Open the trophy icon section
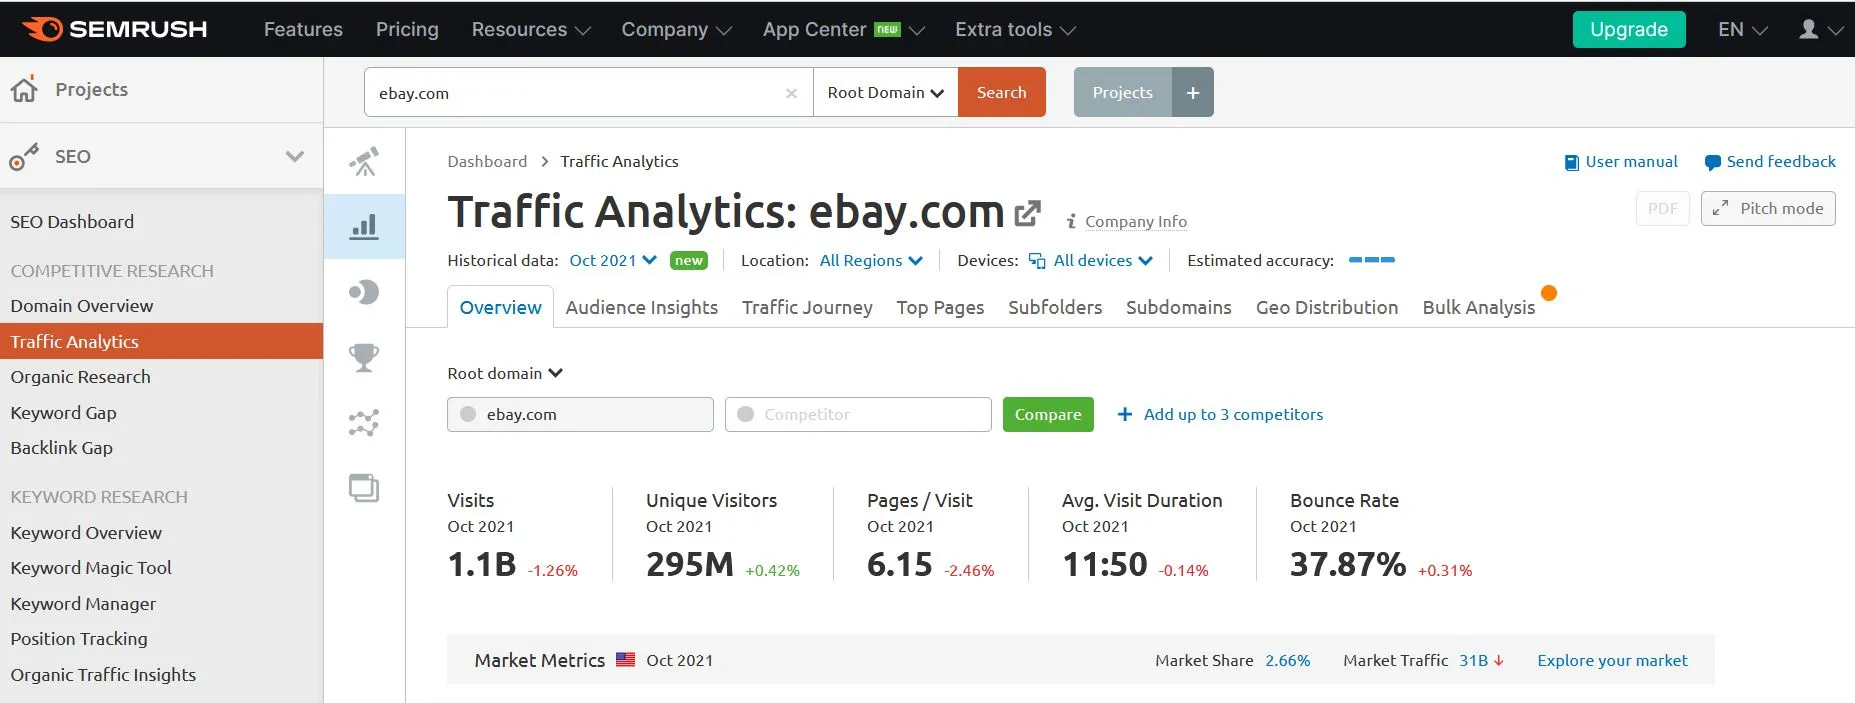 pos(364,357)
